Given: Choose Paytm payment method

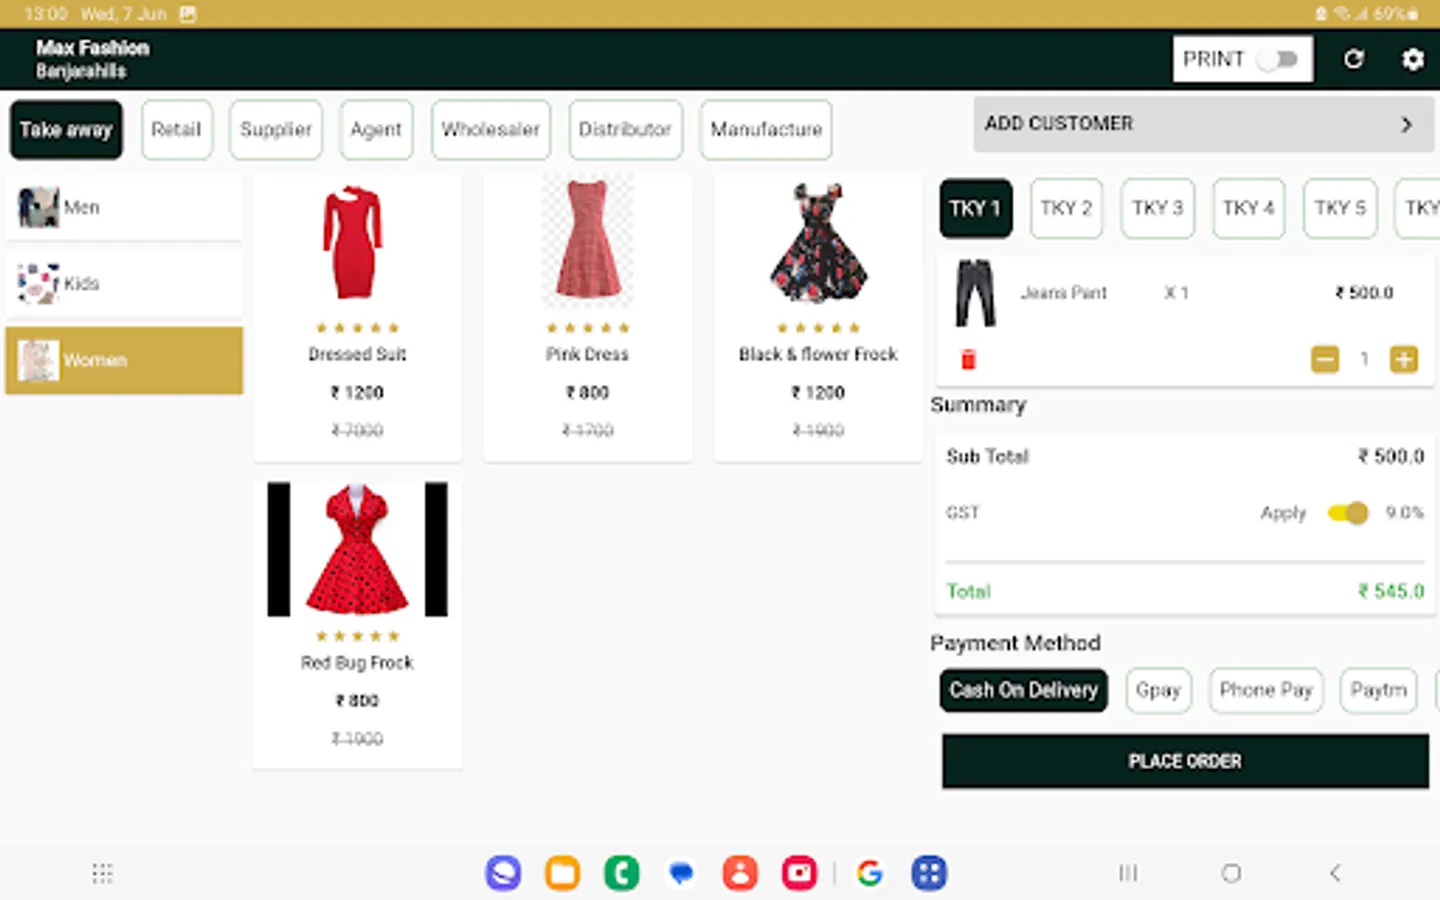Looking at the screenshot, I should click(1379, 690).
